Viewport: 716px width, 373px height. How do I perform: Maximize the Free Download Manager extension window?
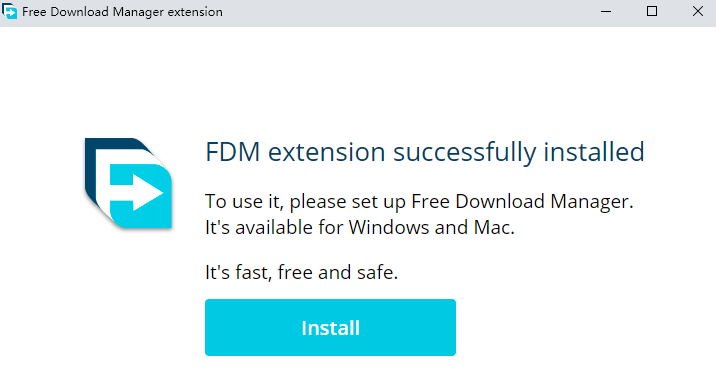652,11
